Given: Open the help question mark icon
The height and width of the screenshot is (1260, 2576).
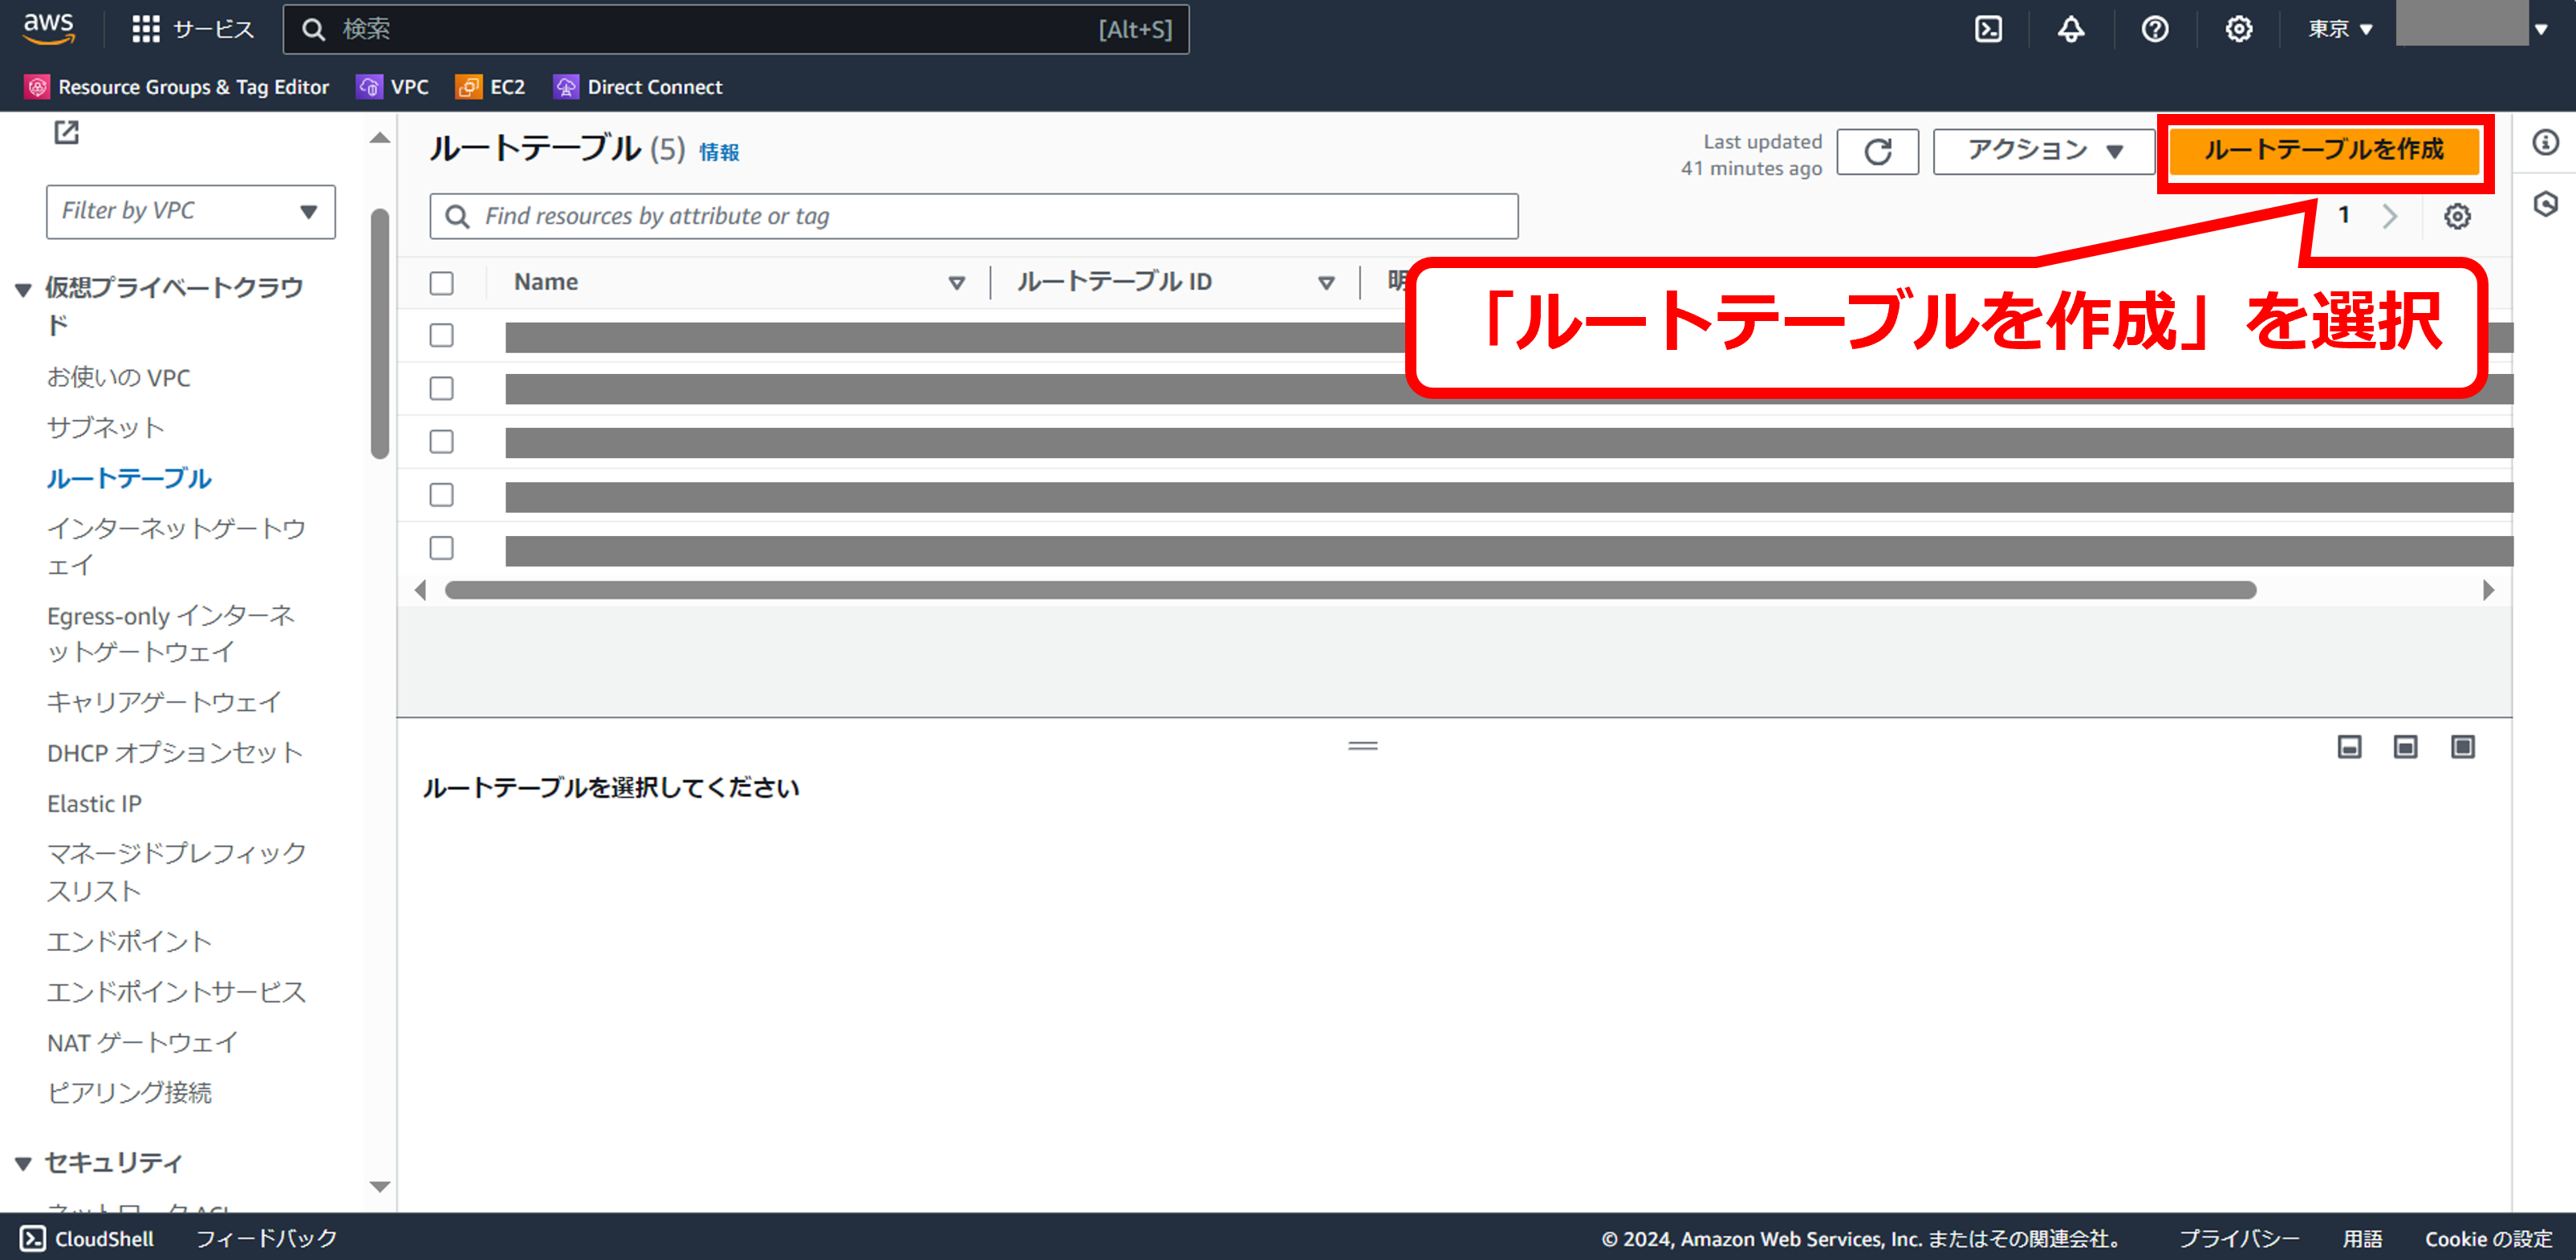Looking at the screenshot, I should pyautogui.click(x=2155, y=29).
